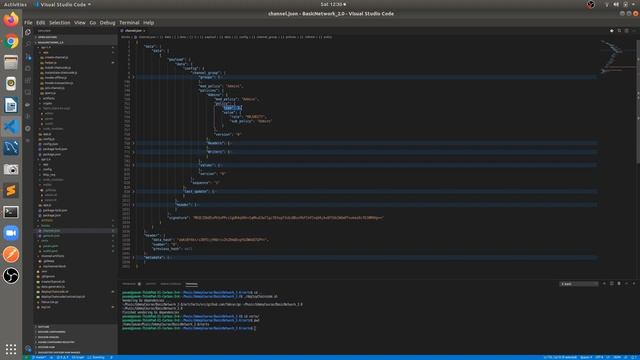Maximize the terminal panel size

point(626,284)
